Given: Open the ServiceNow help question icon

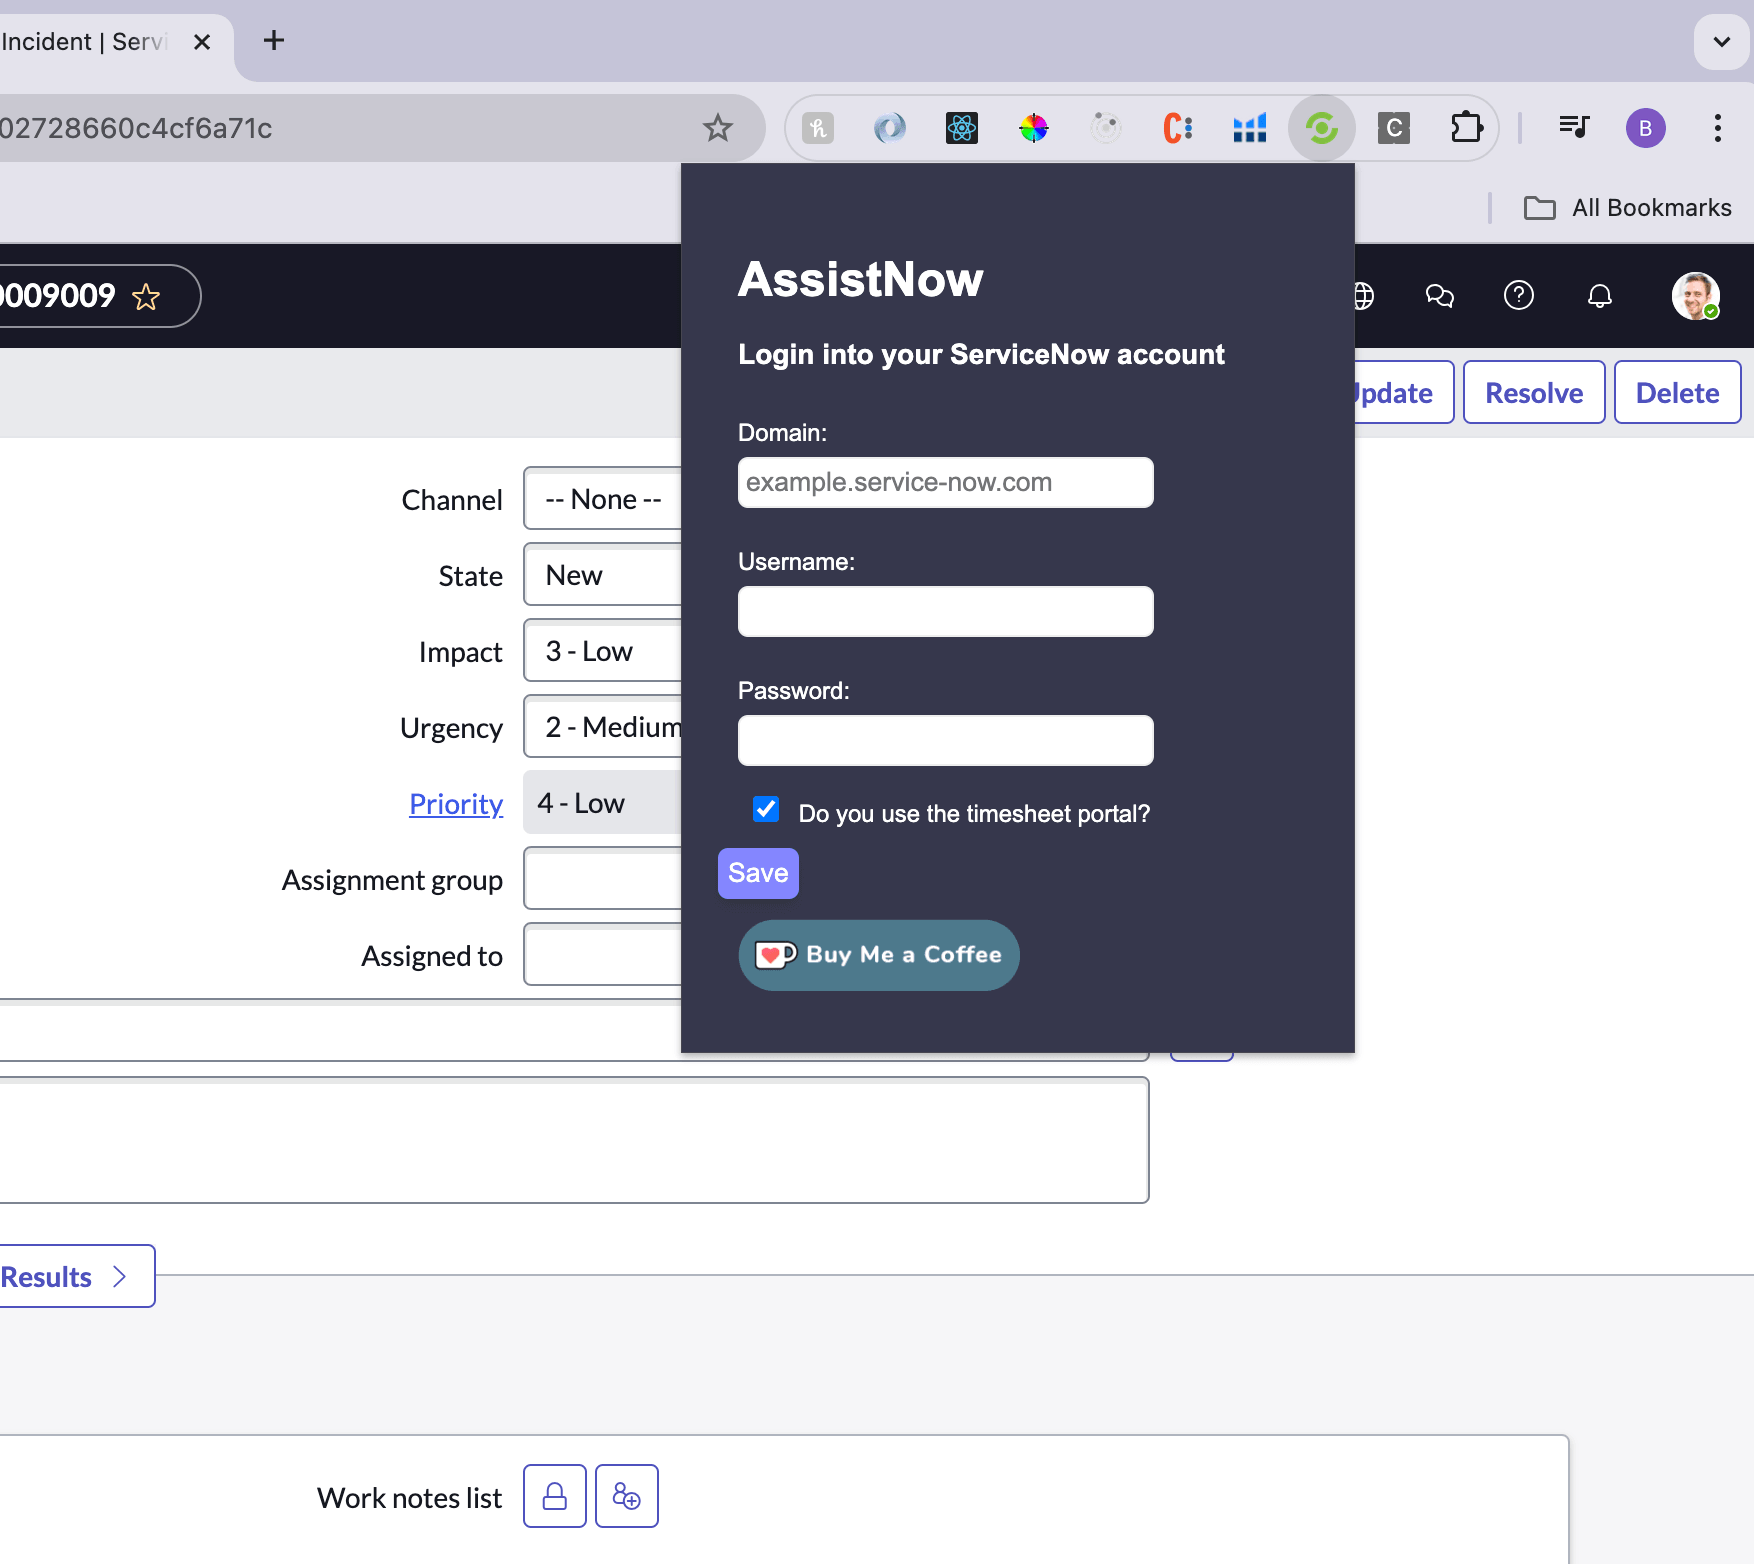Looking at the screenshot, I should coord(1518,296).
